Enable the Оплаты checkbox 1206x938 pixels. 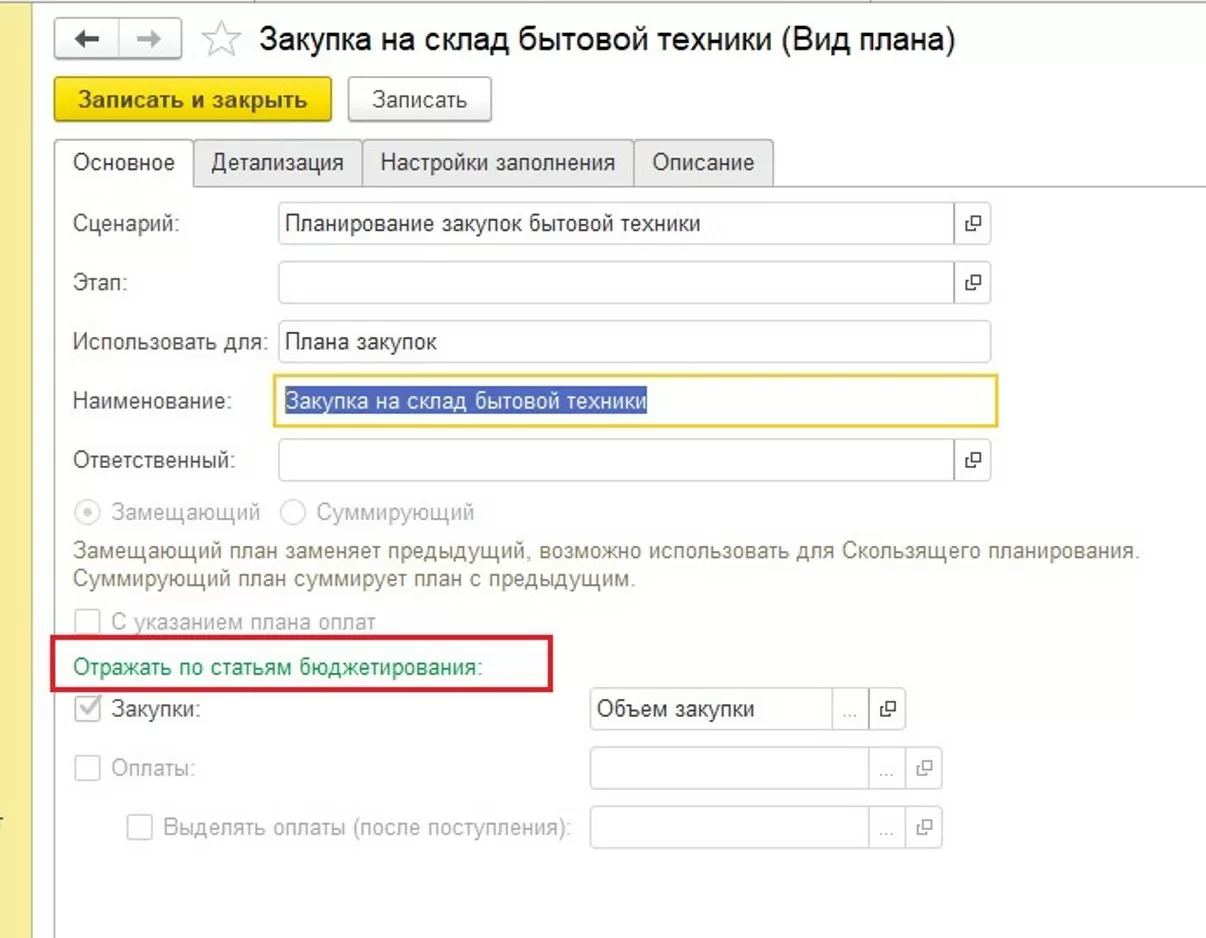(x=89, y=769)
